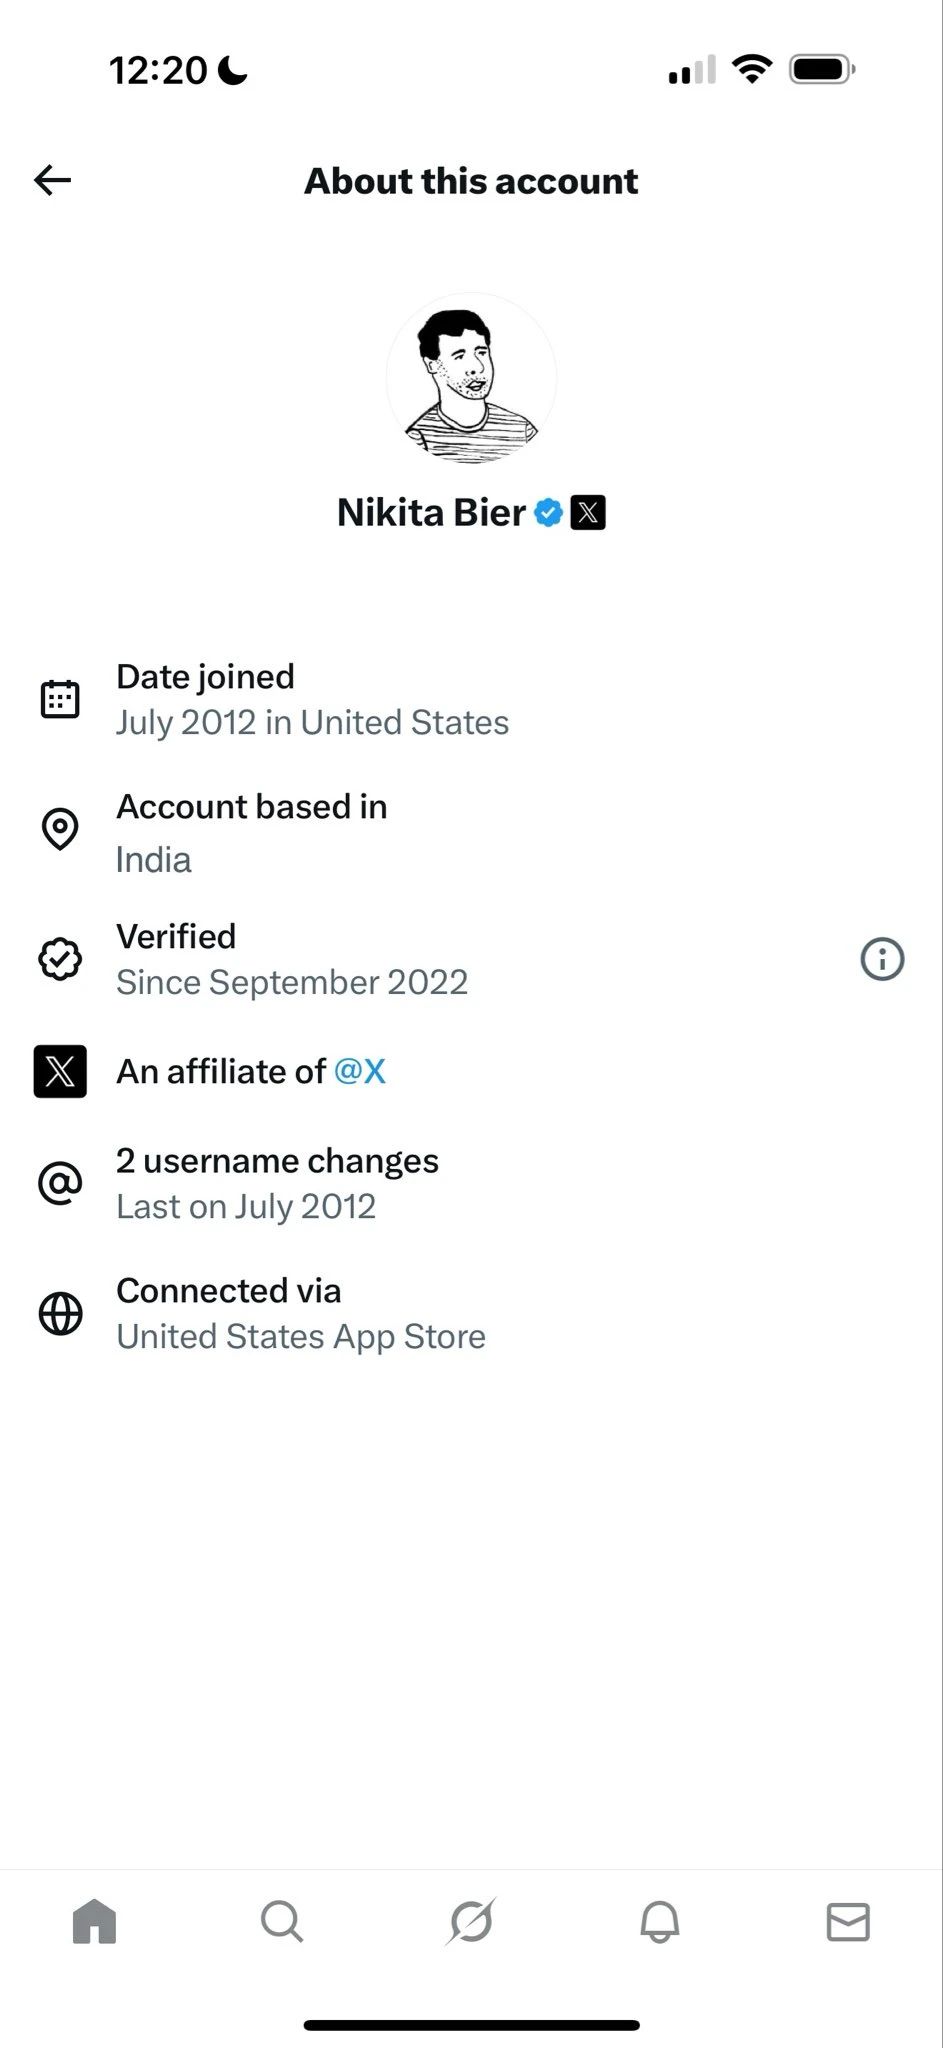Open the Search tab
The width and height of the screenshot is (943, 2048).
point(282,1922)
